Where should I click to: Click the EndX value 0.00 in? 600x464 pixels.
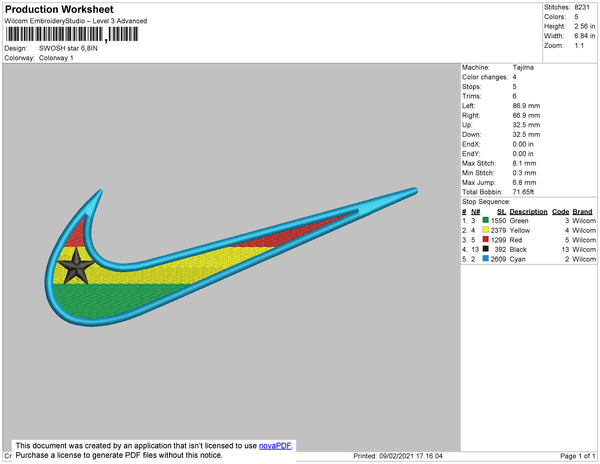point(523,144)
